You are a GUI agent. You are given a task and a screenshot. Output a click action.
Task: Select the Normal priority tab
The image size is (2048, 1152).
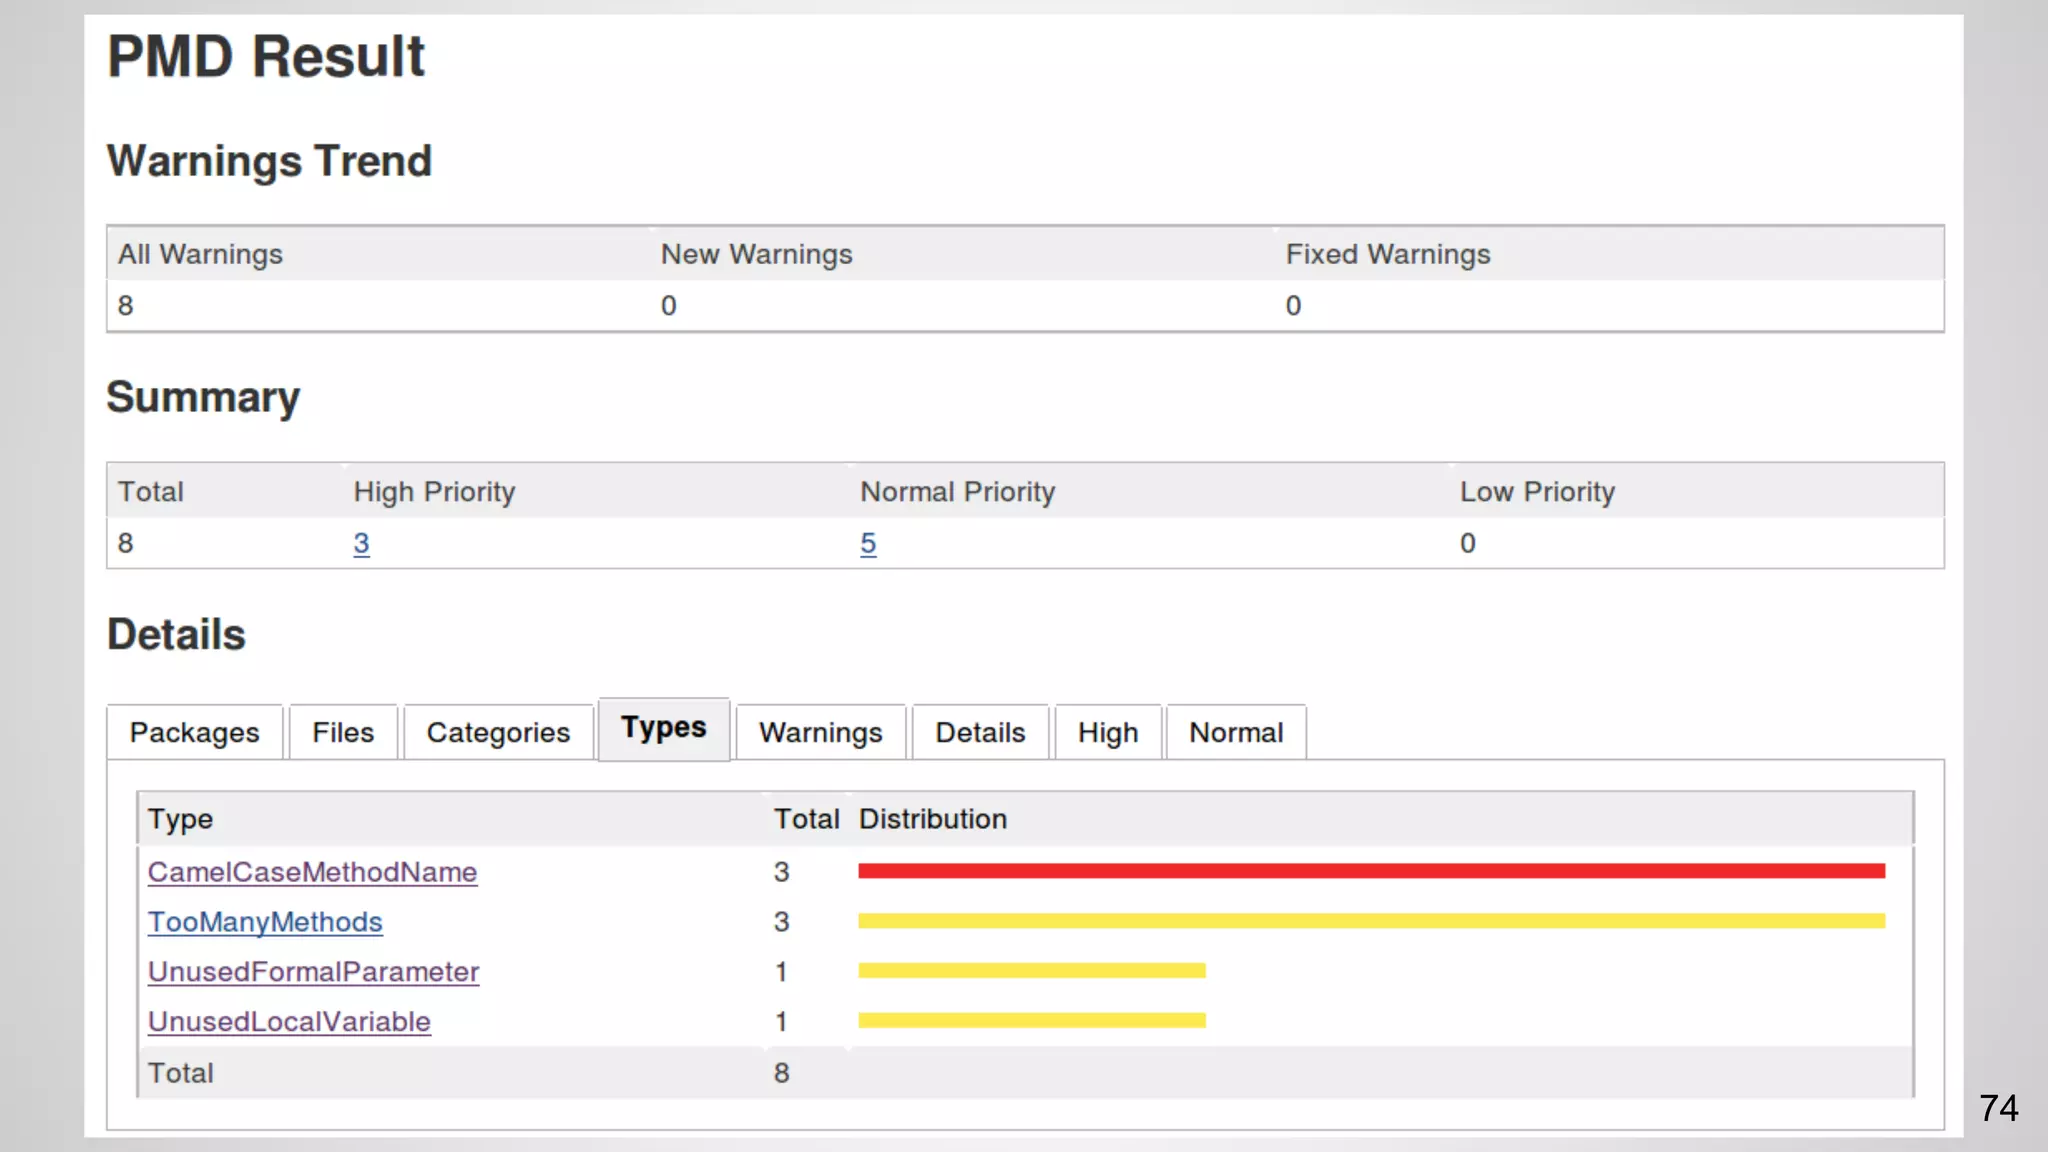point(1235,733)
